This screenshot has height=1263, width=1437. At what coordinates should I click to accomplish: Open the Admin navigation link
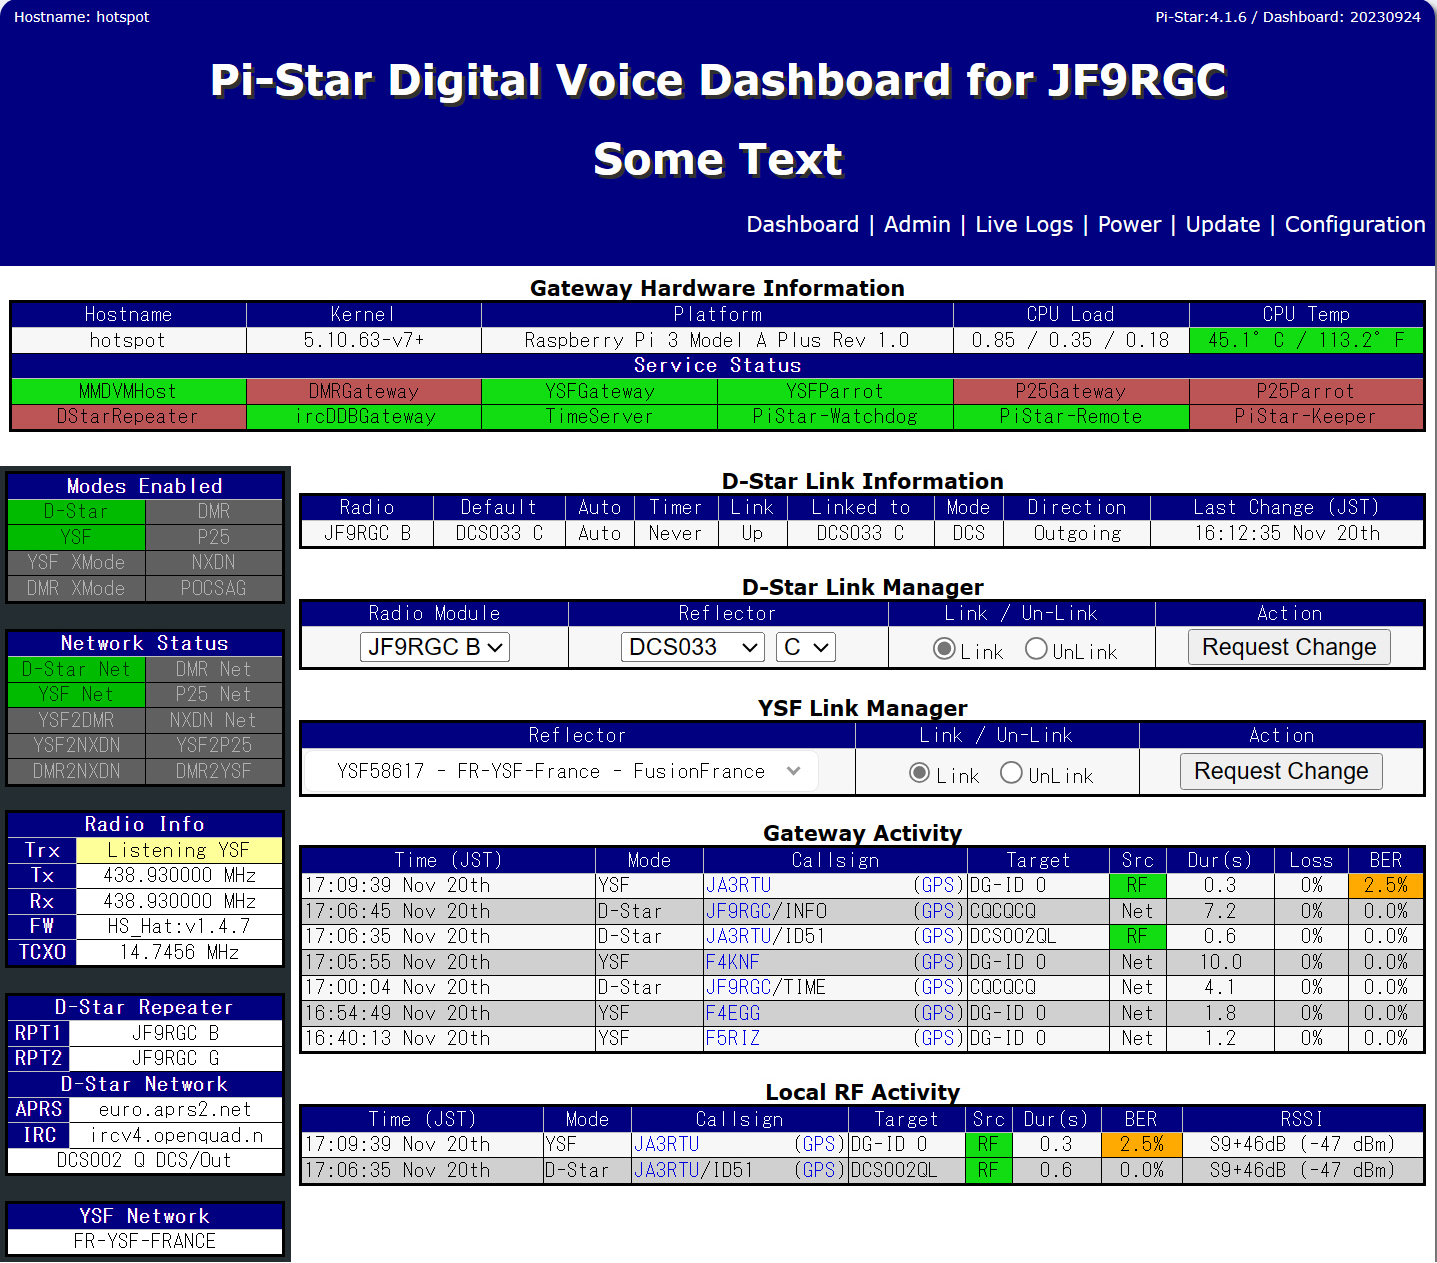point(917,224)
